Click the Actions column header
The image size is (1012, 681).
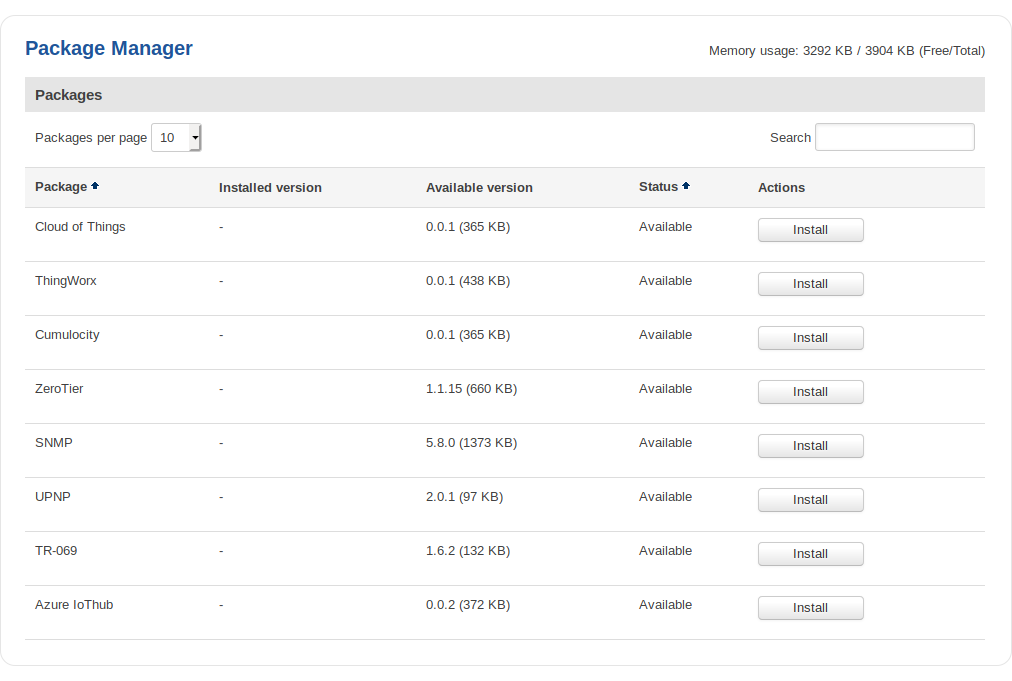(x=781, y=188)
